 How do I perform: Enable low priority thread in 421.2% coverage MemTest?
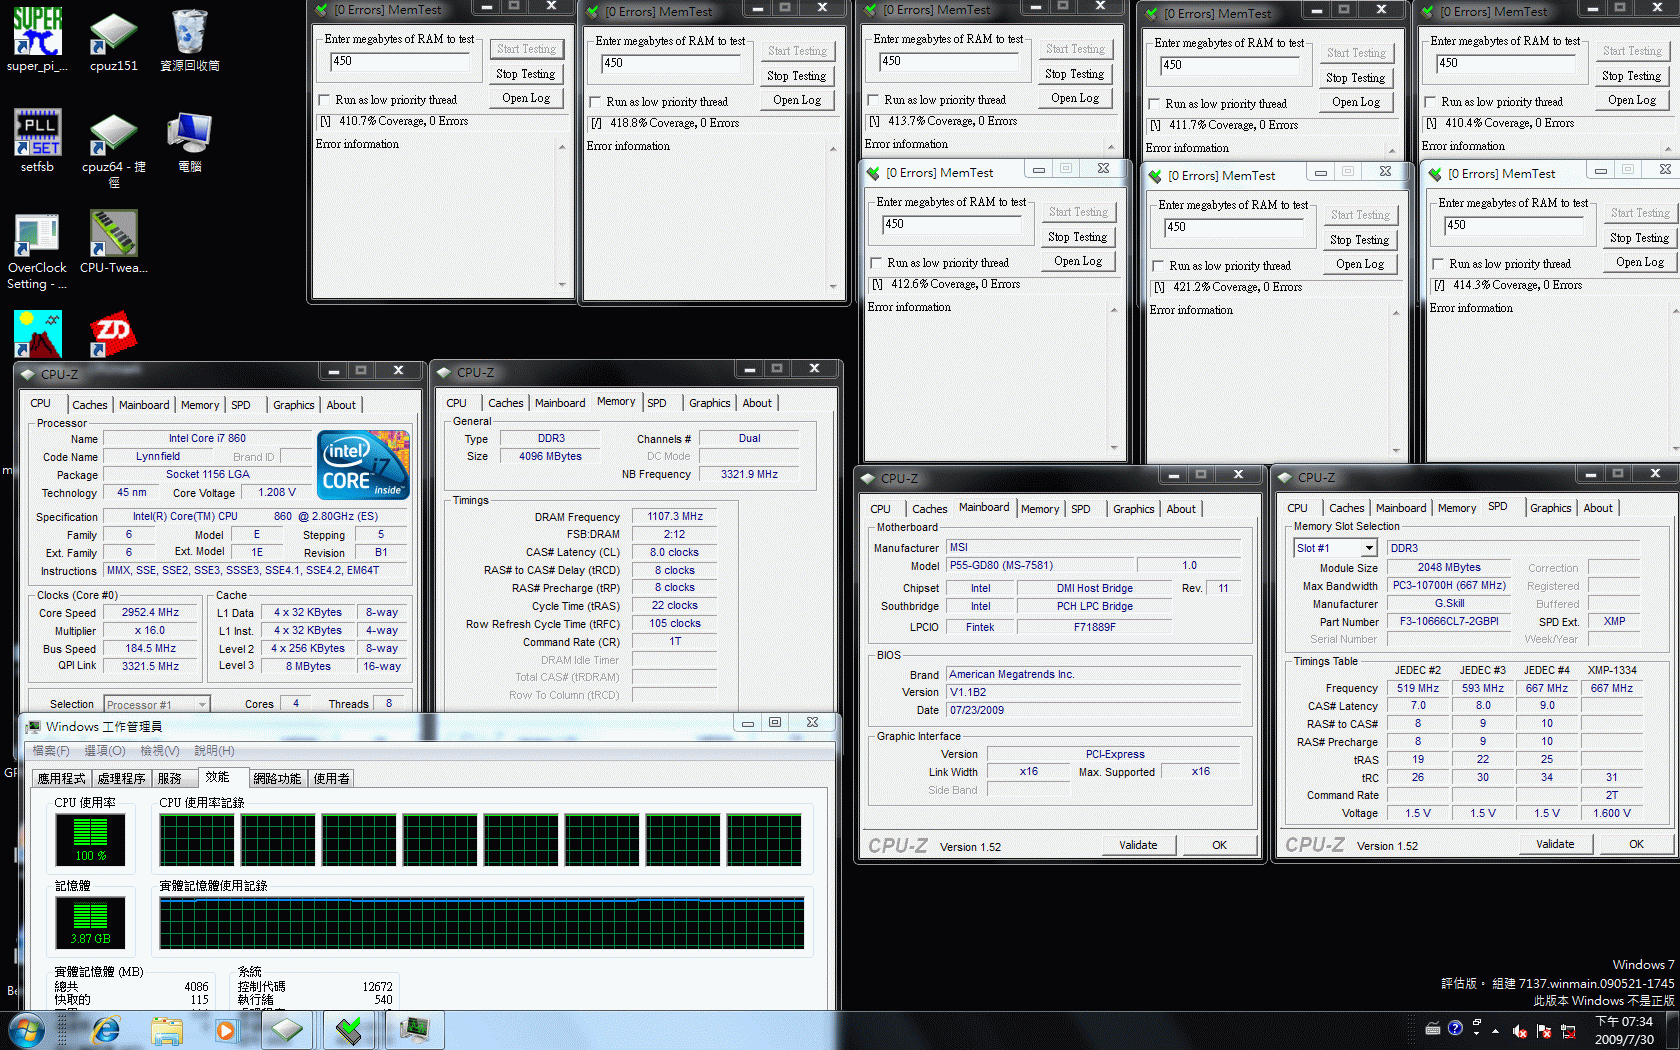[1158, 266]
